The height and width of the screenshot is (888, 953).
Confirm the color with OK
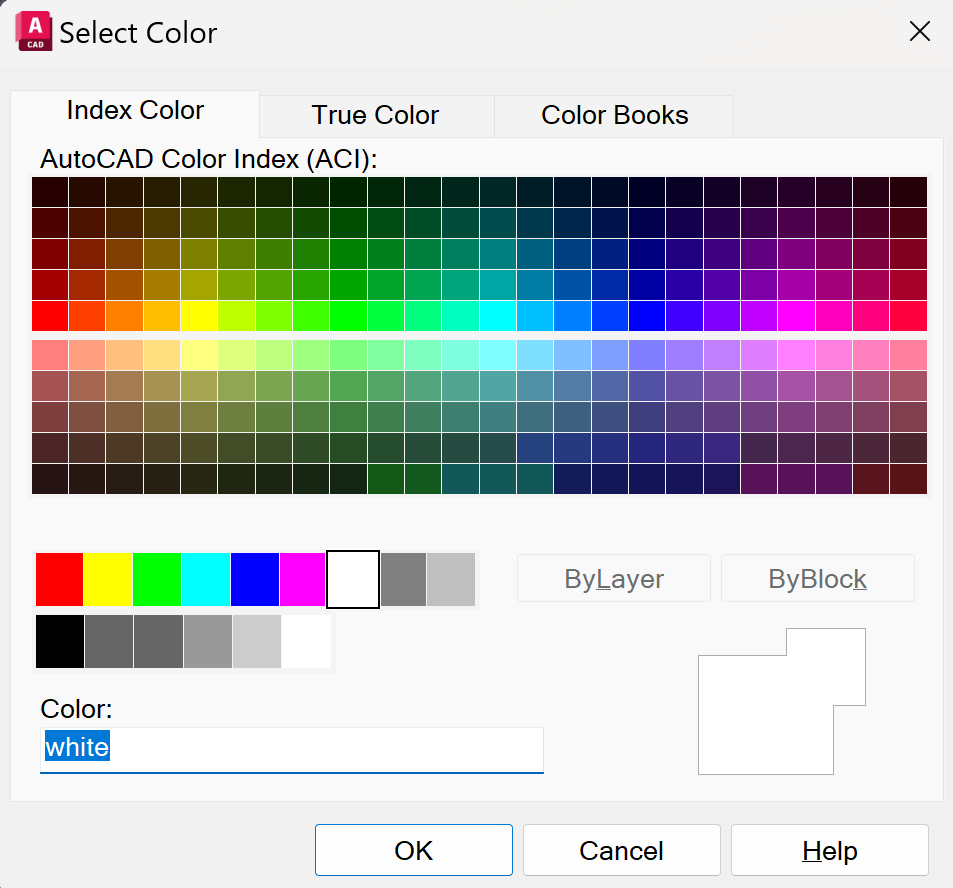[414, 850]
